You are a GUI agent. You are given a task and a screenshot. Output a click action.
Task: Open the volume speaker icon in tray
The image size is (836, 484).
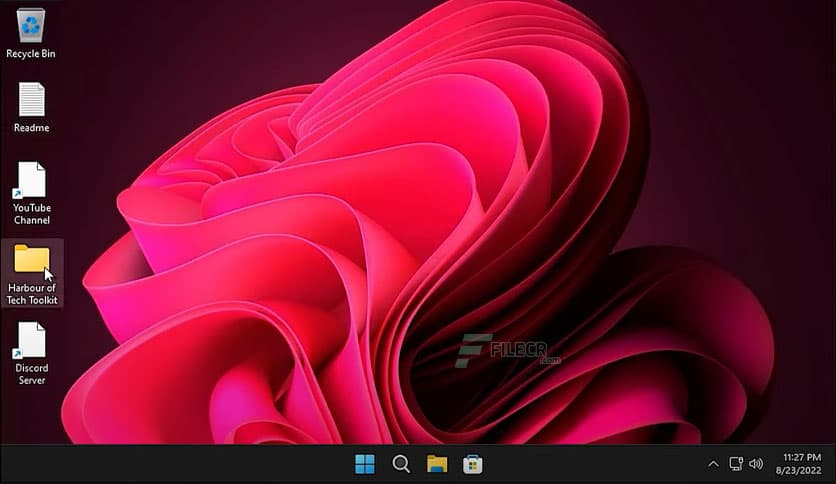click(756, 464)
